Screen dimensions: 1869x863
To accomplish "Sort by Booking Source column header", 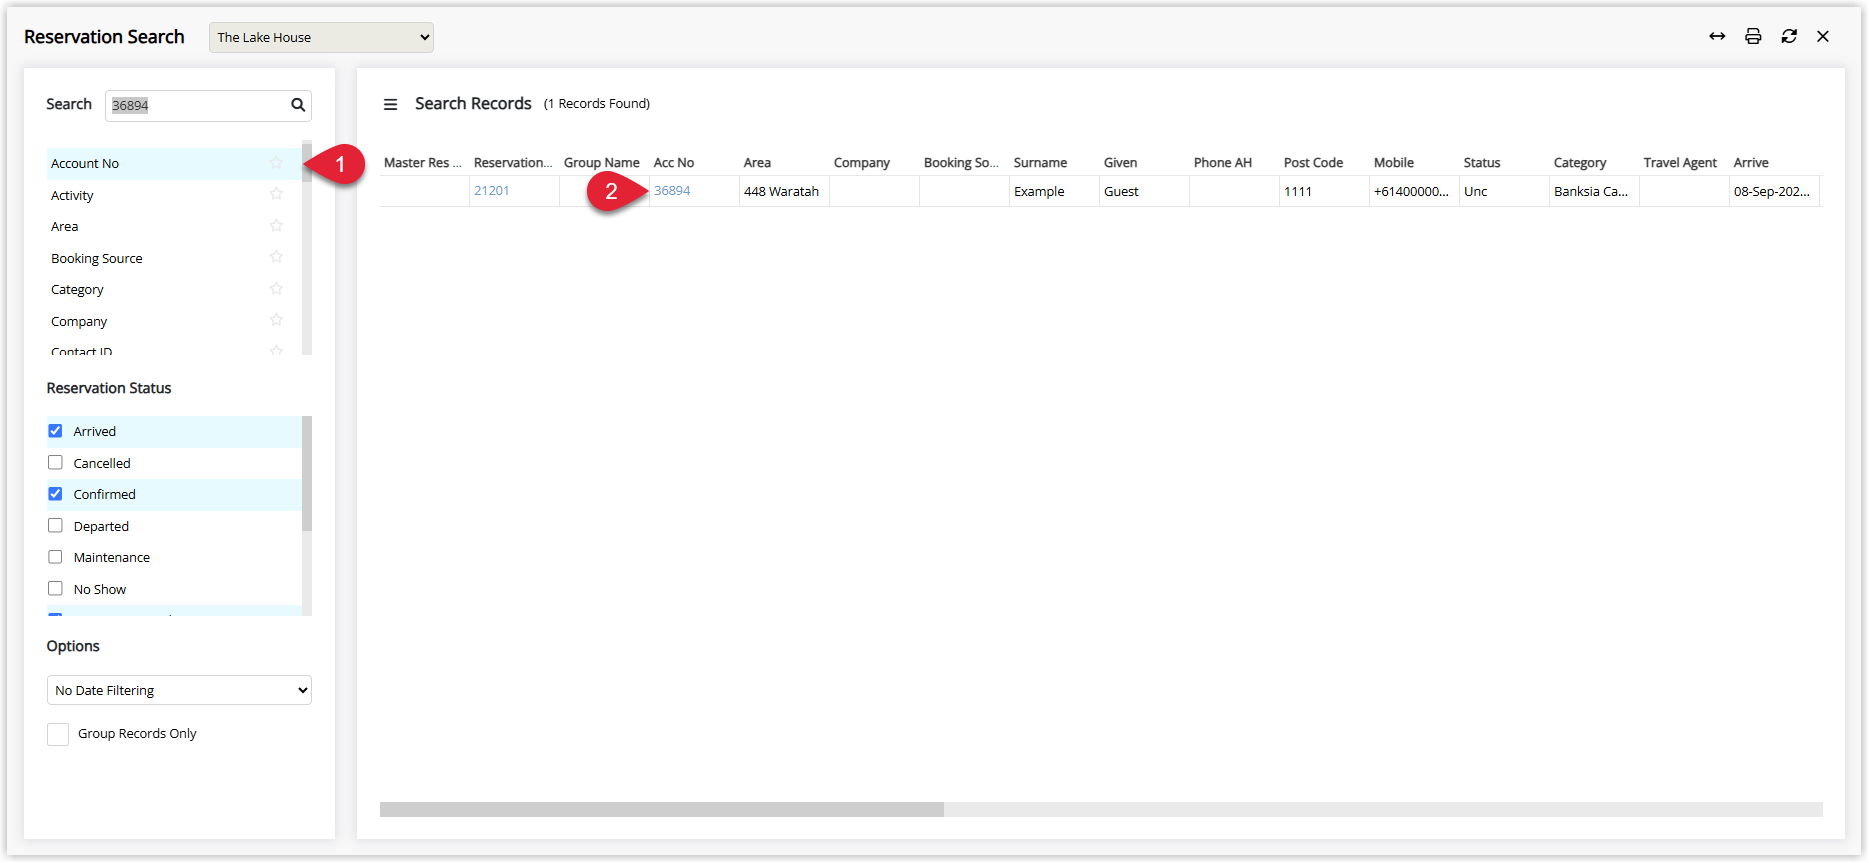I will pos(961,163).
